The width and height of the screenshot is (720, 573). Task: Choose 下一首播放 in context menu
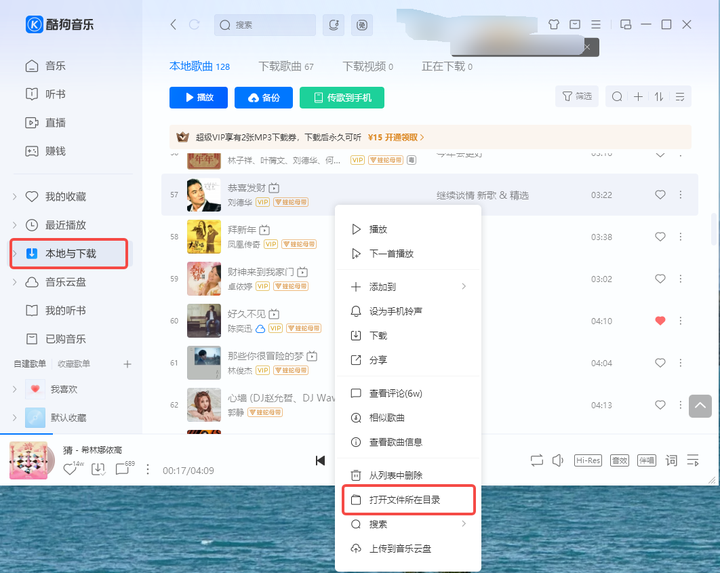pyautogui.click(x=408, y=253)
